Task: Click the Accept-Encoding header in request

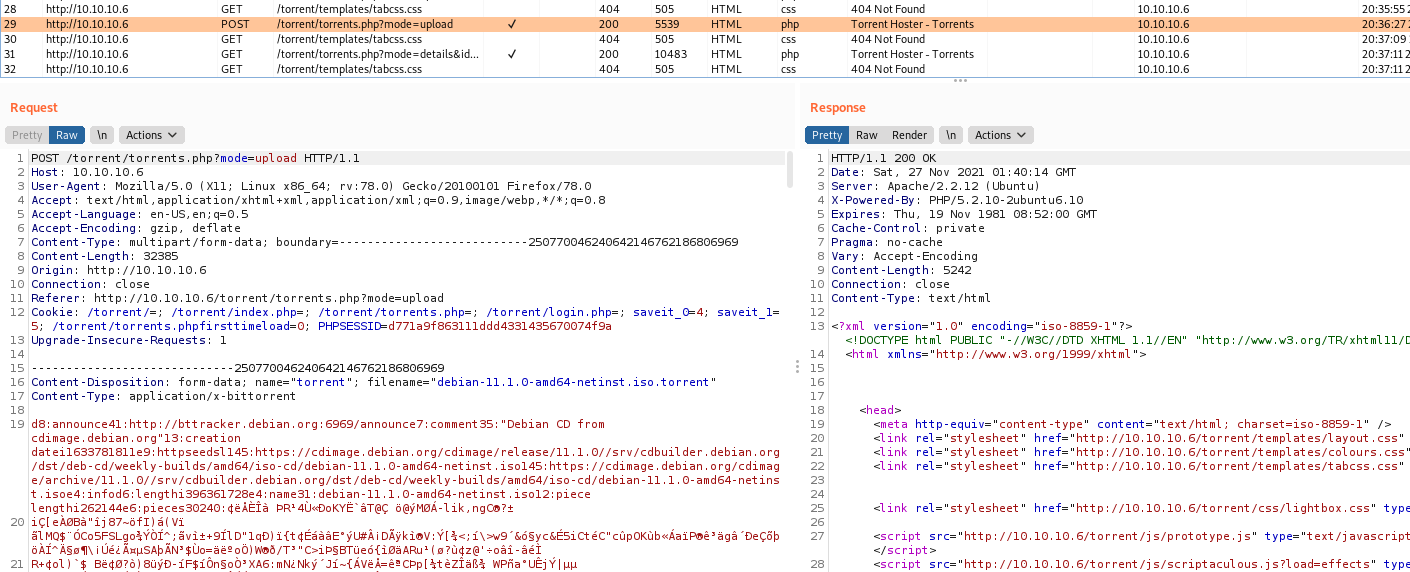Action: [x=136, y=228]
